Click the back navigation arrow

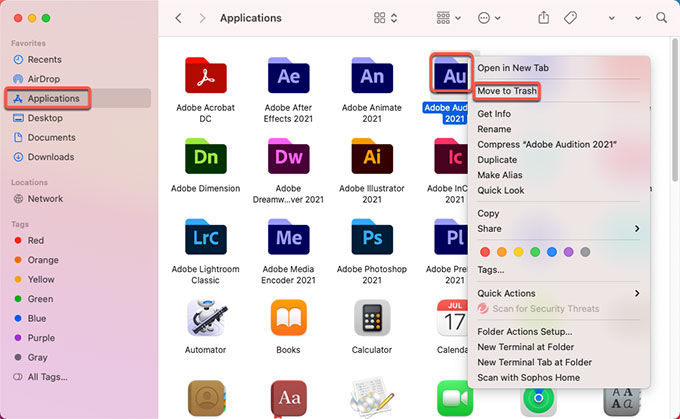[178, 18]
